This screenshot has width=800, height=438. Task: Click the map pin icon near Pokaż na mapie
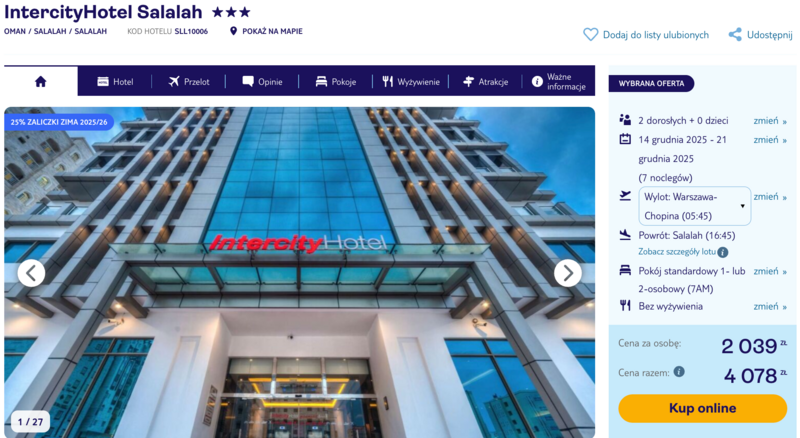233,31
